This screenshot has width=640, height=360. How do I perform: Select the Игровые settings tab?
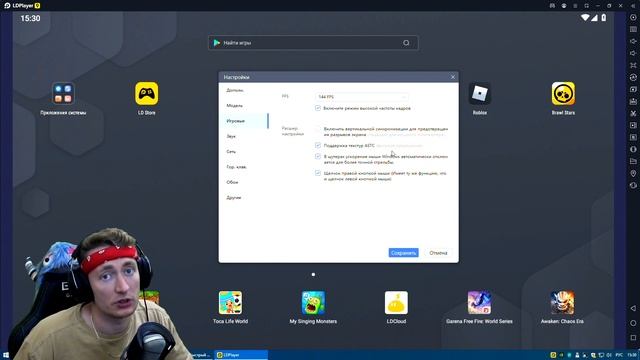pos(244,121)
